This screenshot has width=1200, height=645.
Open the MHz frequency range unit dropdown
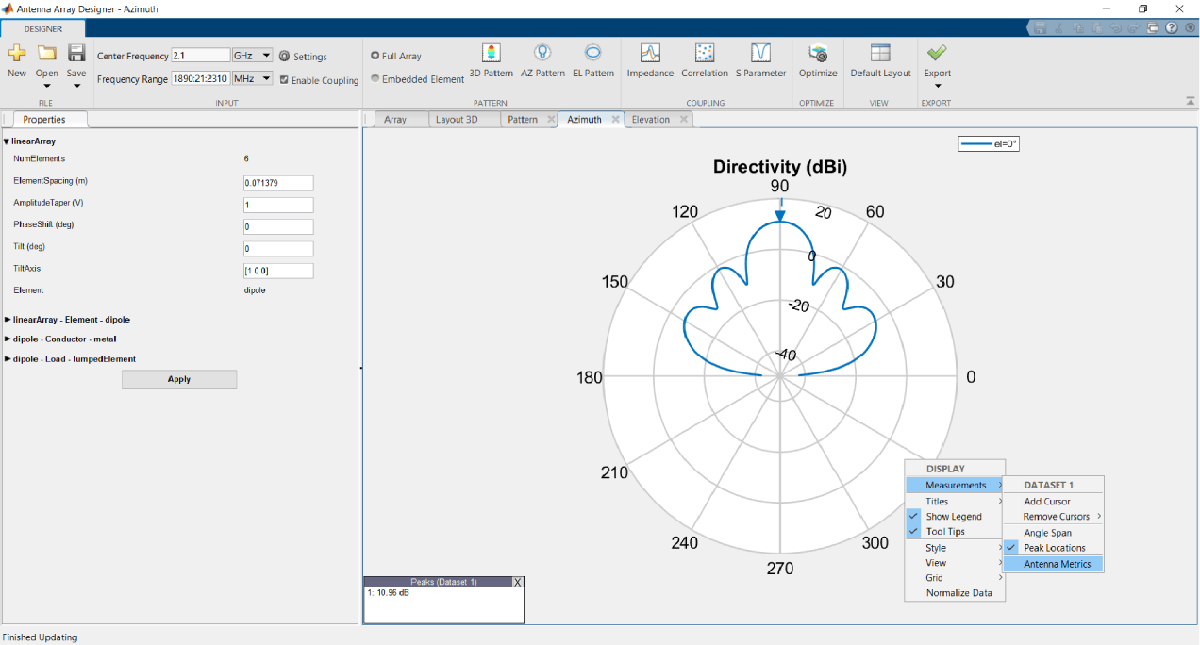point(252,78)
